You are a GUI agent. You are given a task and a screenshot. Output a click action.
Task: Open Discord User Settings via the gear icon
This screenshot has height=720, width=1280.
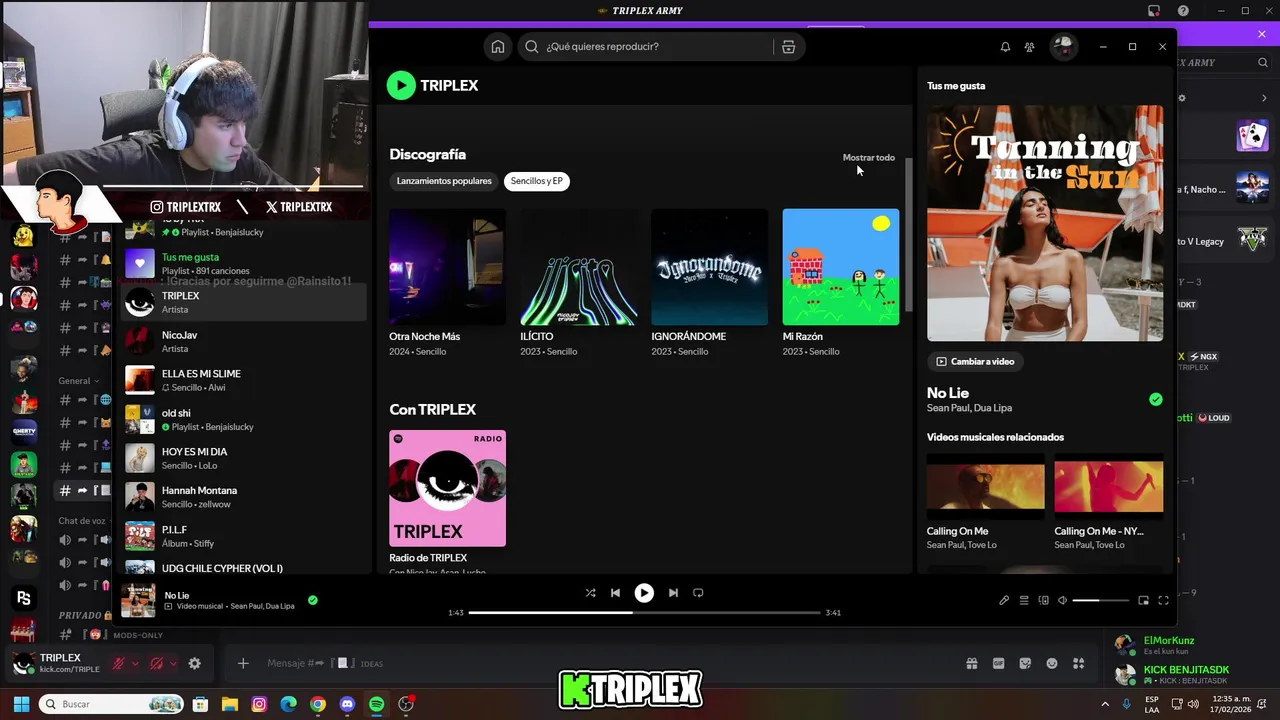click(x=194, y=663)
